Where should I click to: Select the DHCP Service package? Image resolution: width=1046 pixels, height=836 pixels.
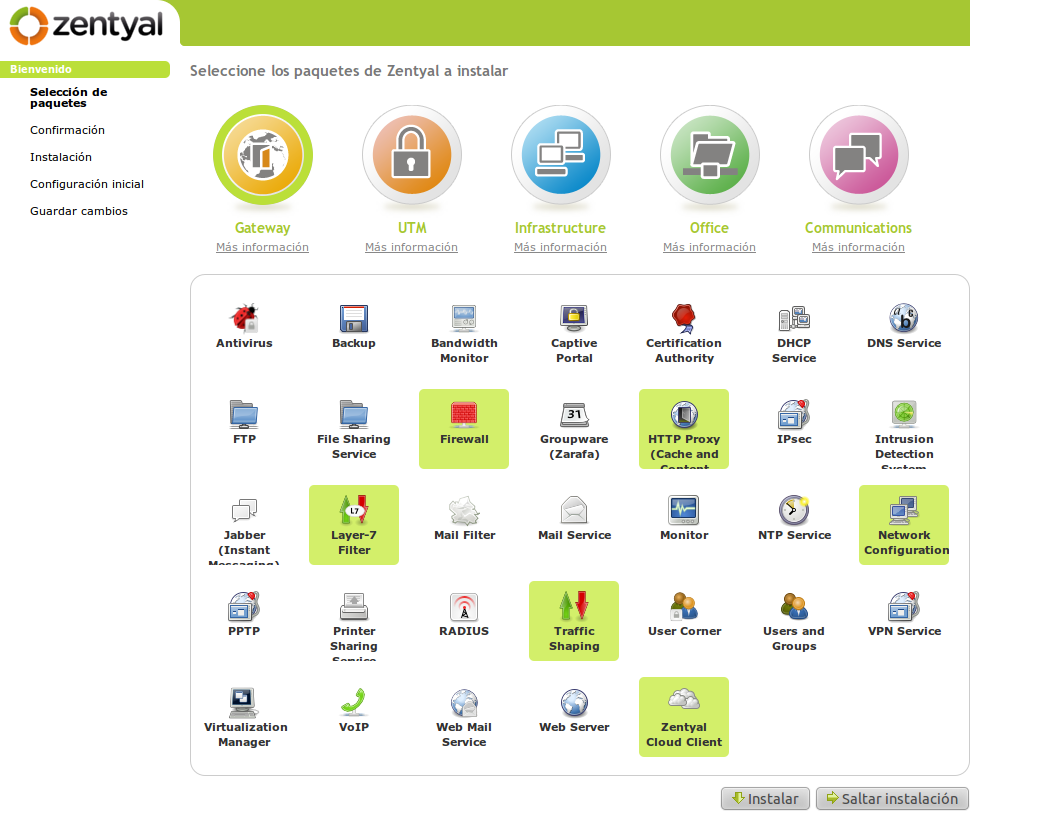[x=794, y=332]
